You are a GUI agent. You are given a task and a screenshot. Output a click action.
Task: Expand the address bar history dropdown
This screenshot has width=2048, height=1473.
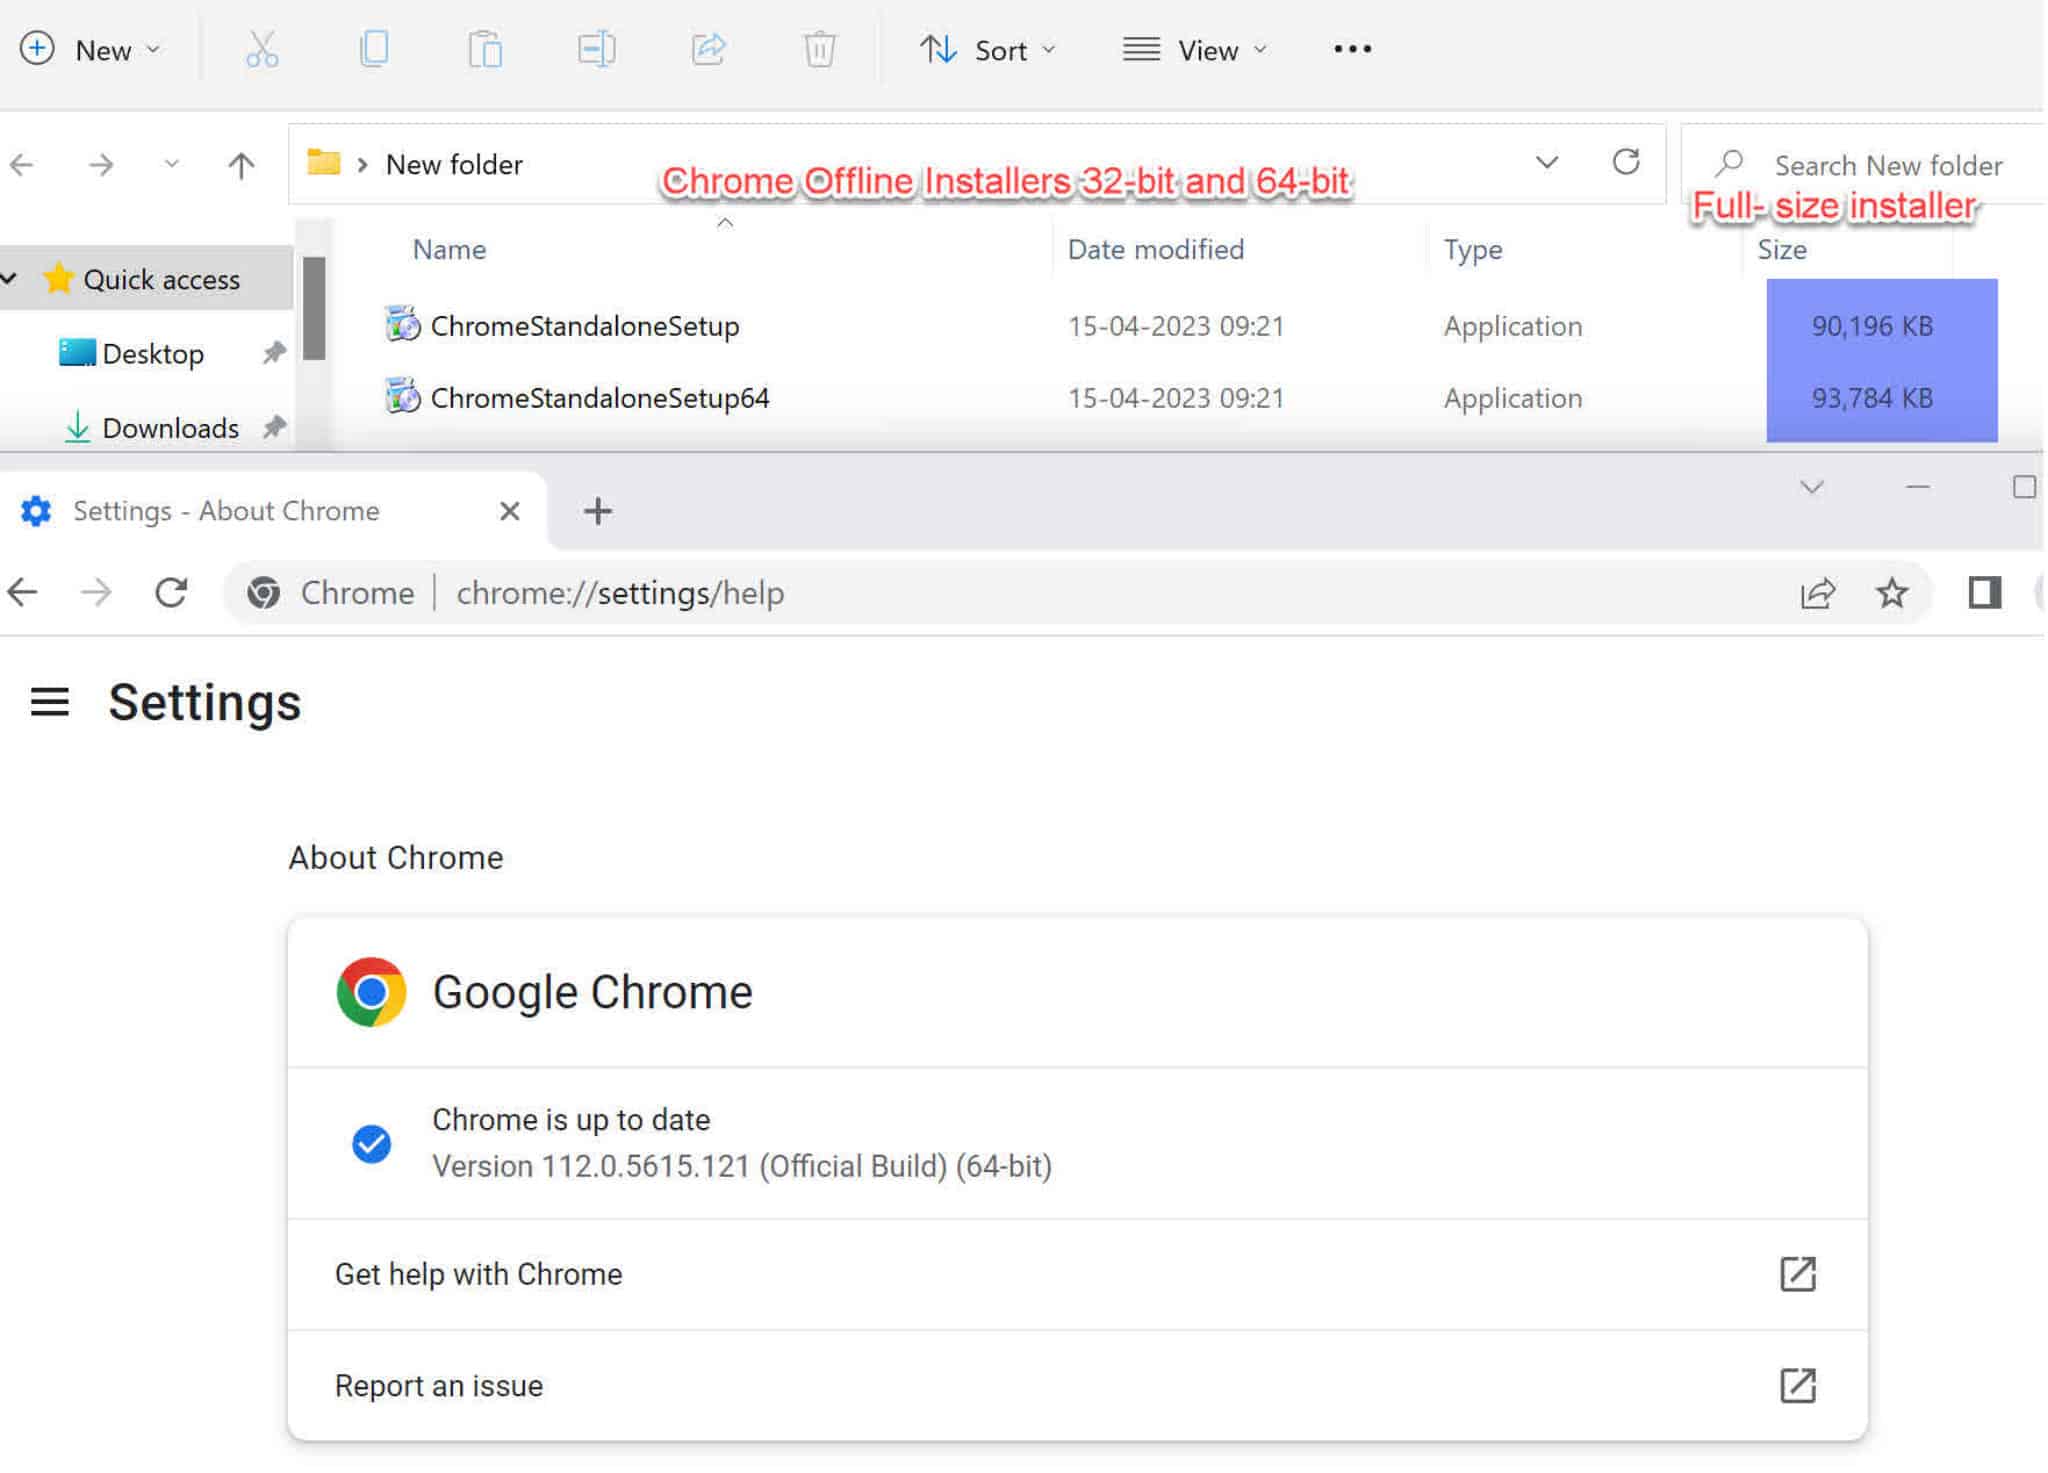point(1546,162)
